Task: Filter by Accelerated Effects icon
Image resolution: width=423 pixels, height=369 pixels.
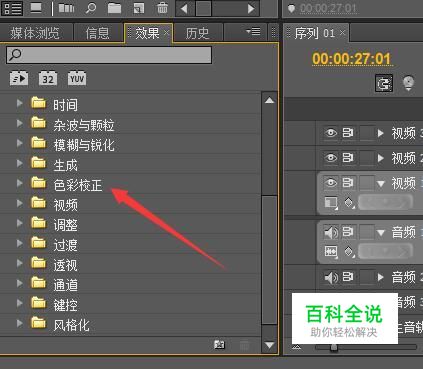Action: (x=19, y=79)
